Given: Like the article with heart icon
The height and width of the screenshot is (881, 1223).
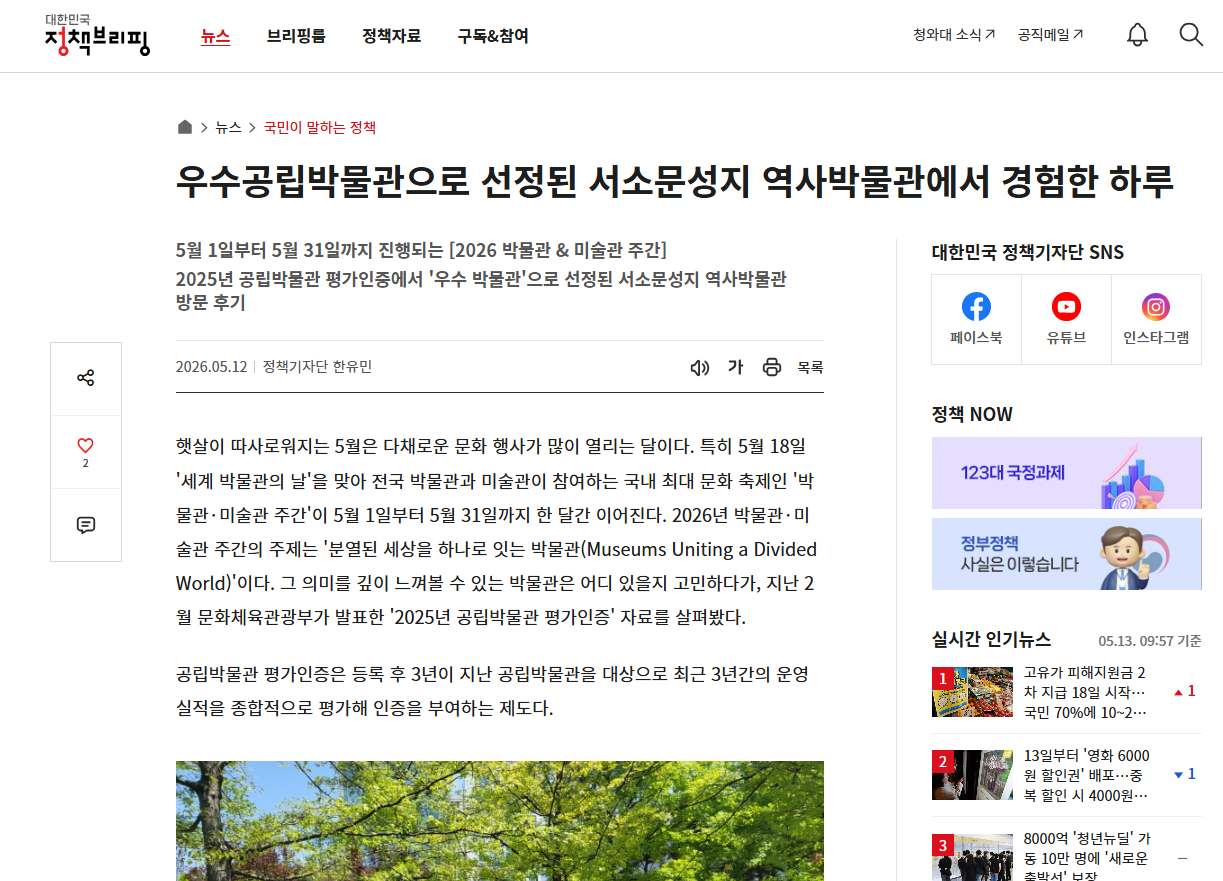Looking at the screenshot, I should 86,446.
